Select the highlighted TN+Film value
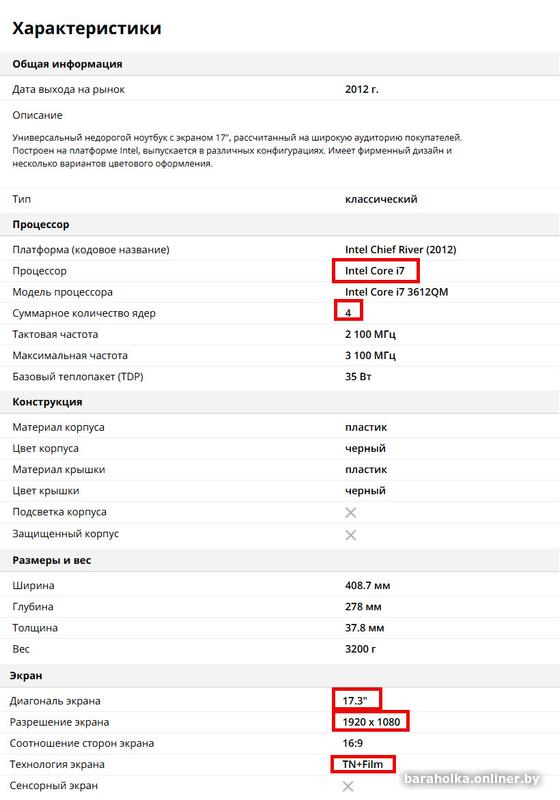 pos(363,764)
